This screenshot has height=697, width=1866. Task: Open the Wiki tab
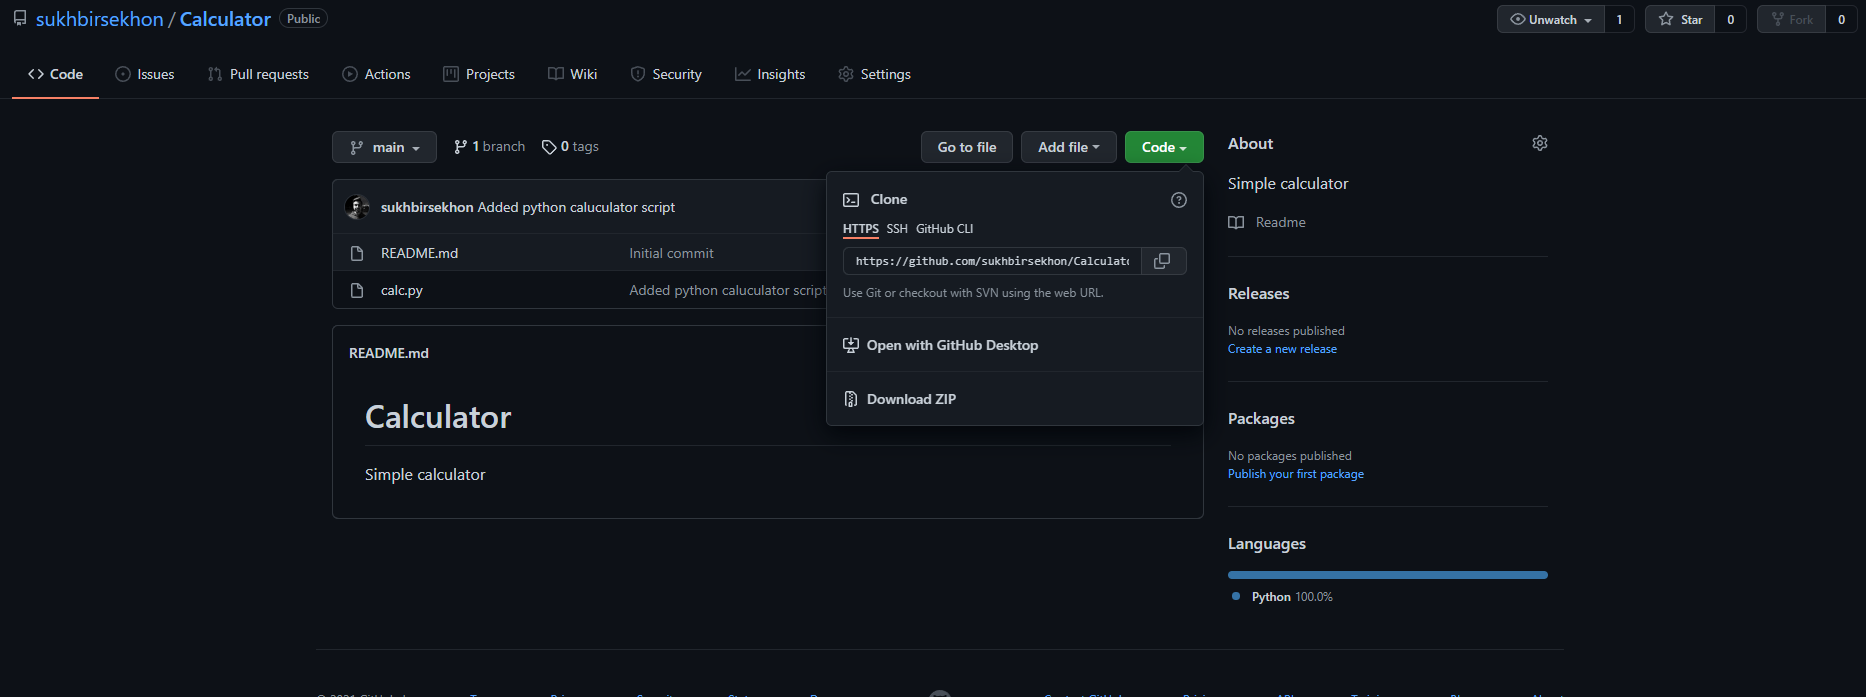(573, 74)
